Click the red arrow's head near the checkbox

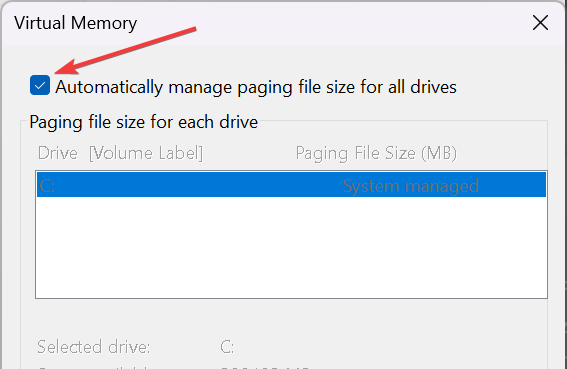pyautogui.click(x=65, y=68)
